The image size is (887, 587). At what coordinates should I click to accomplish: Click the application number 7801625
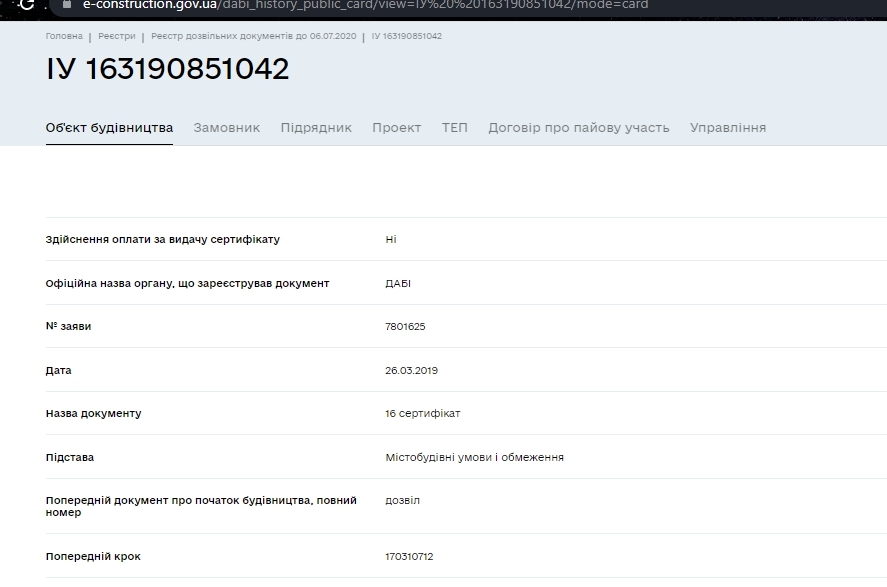tap(405, 326)
